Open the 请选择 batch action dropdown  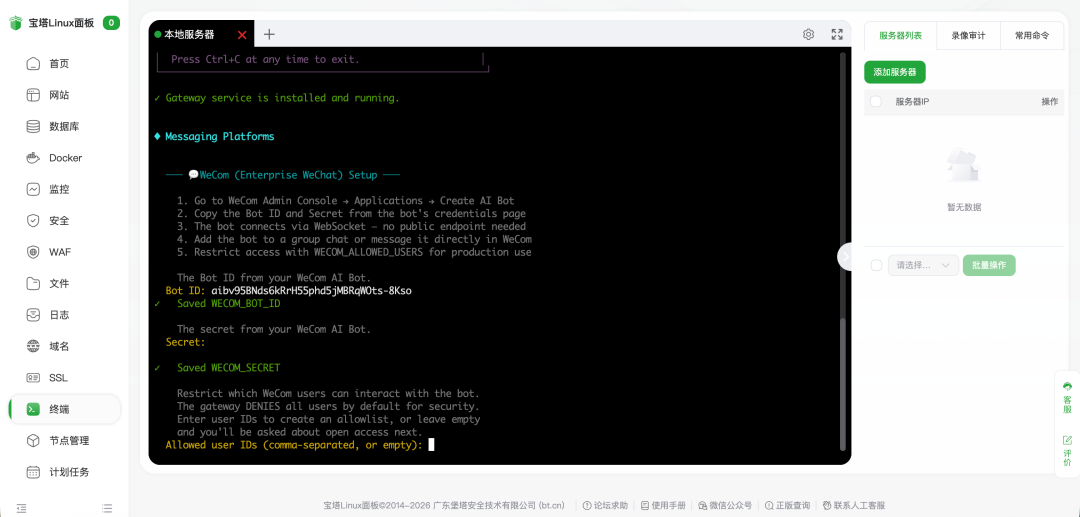[923, 265]
